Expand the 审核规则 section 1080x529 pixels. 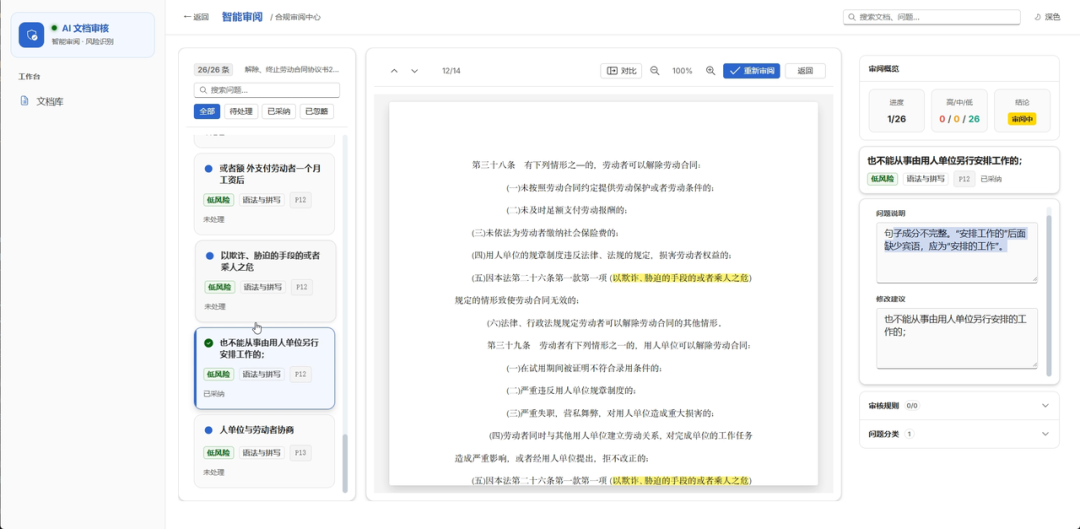959,406
